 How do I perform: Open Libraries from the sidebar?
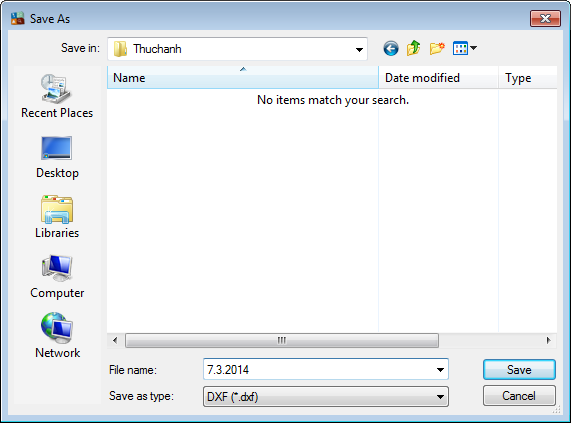click(x=57, y=217)
